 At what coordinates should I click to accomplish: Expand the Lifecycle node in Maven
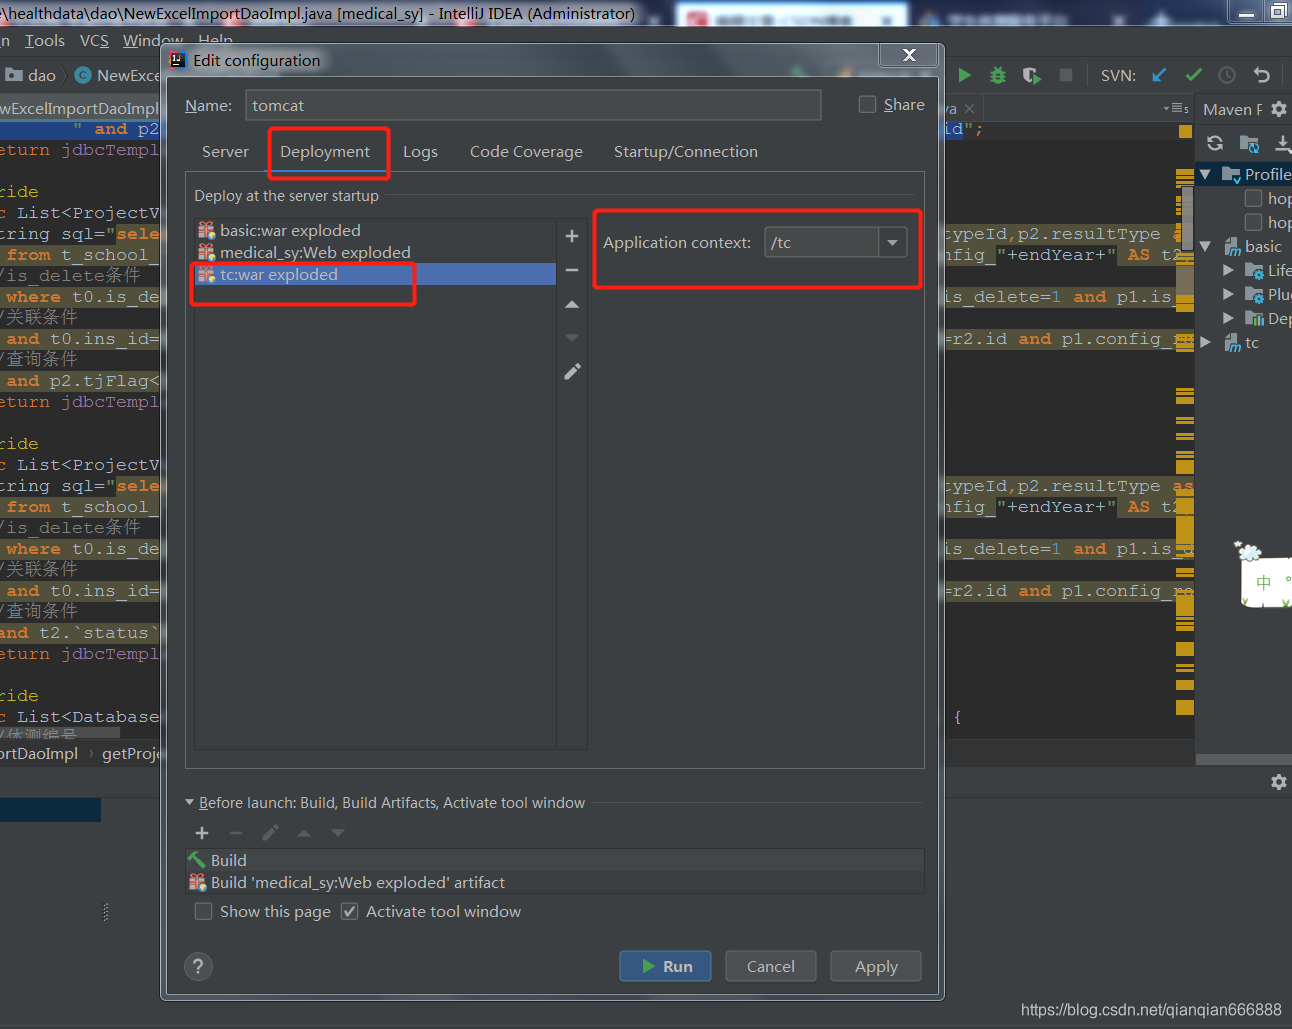pyautogui.click(x=1229, y=270)
